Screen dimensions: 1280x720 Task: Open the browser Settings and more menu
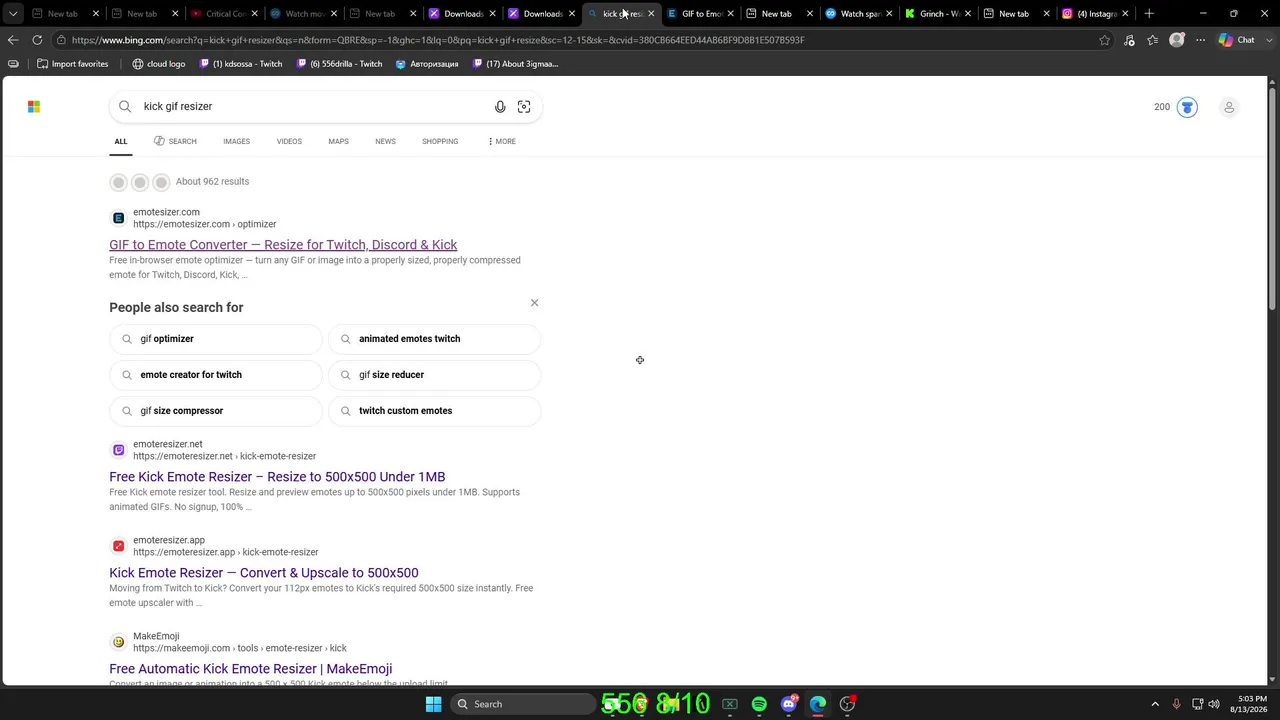click(1200, 40)
